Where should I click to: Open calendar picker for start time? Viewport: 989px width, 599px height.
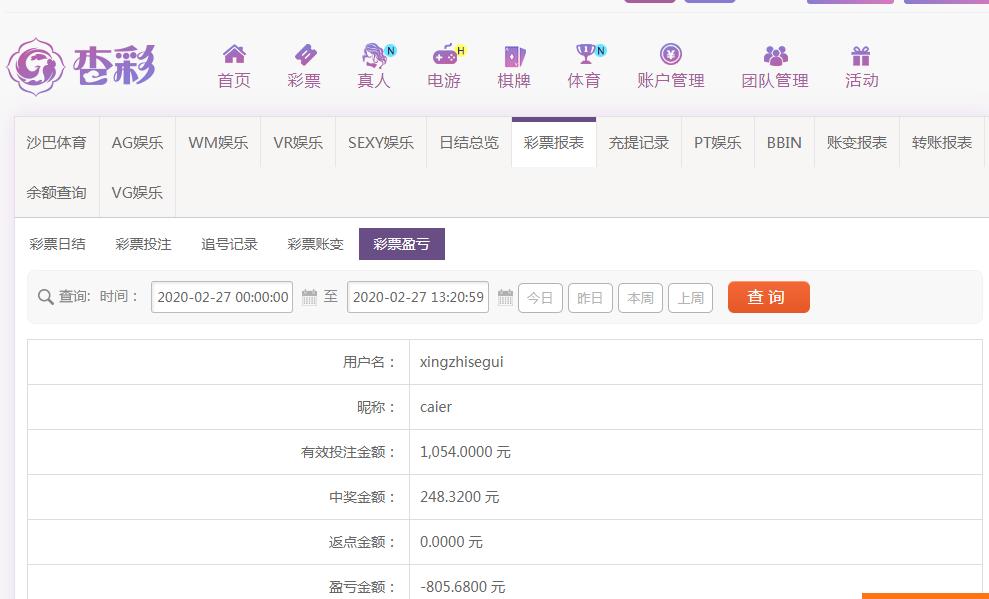(x=309, y=297)
